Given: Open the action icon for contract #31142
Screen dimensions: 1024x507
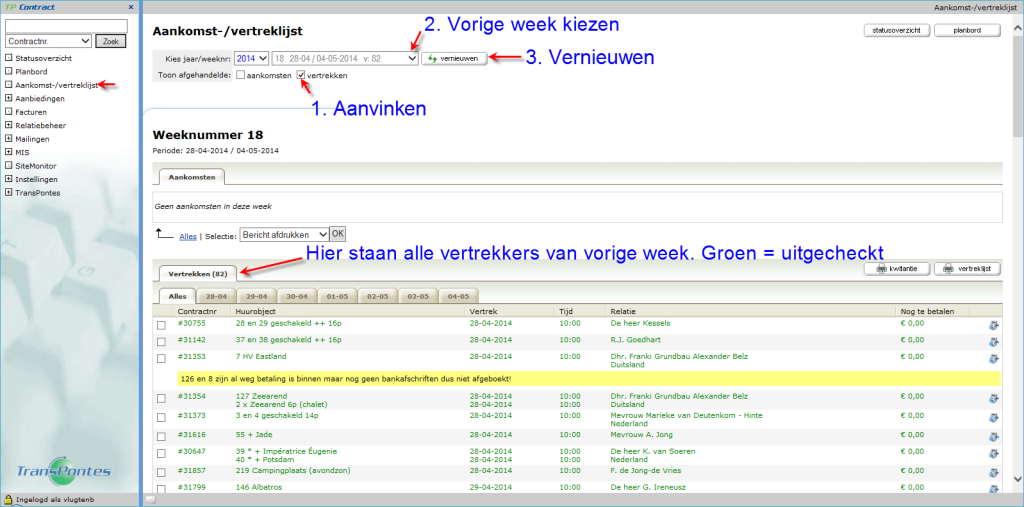Looking at the screenshot, I should (993, 341).
